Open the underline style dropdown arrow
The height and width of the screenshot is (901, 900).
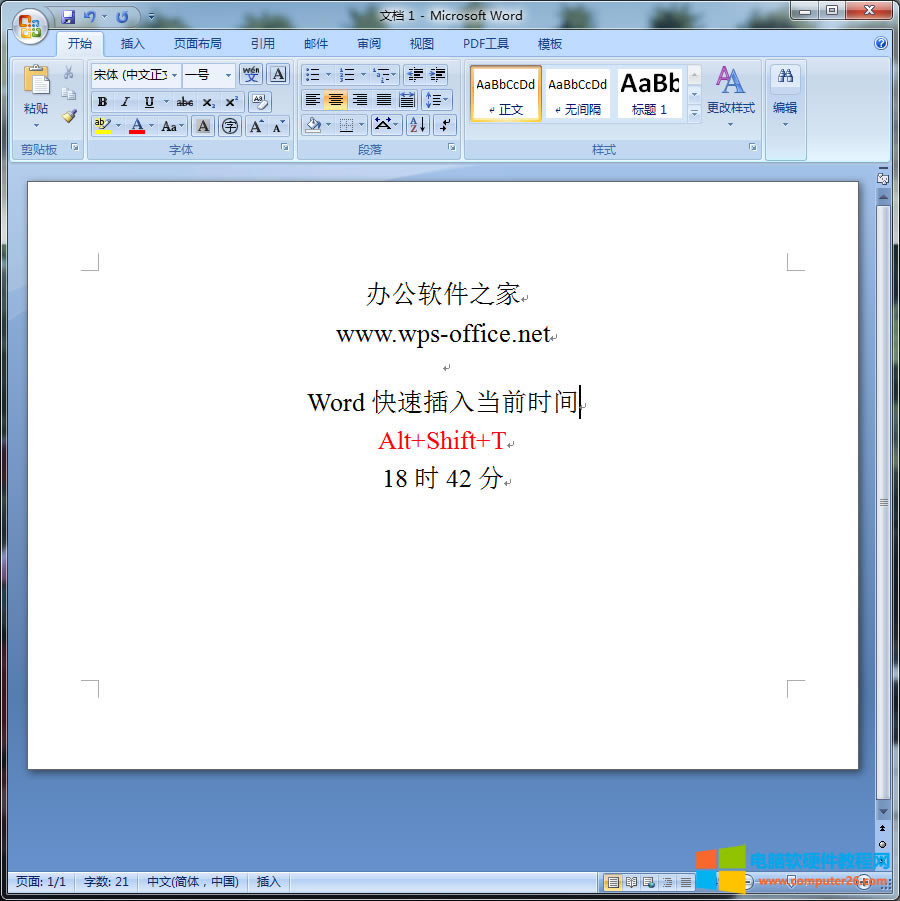tap(166, 101)
